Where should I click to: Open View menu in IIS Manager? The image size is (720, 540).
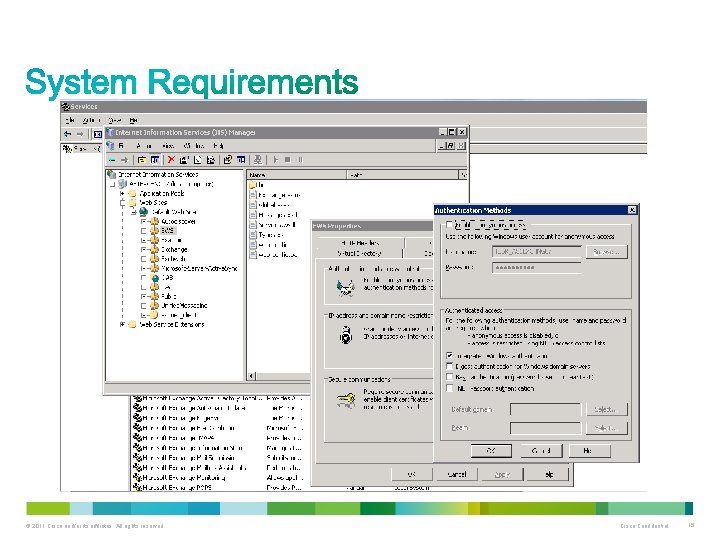click(x=168, y=146)
